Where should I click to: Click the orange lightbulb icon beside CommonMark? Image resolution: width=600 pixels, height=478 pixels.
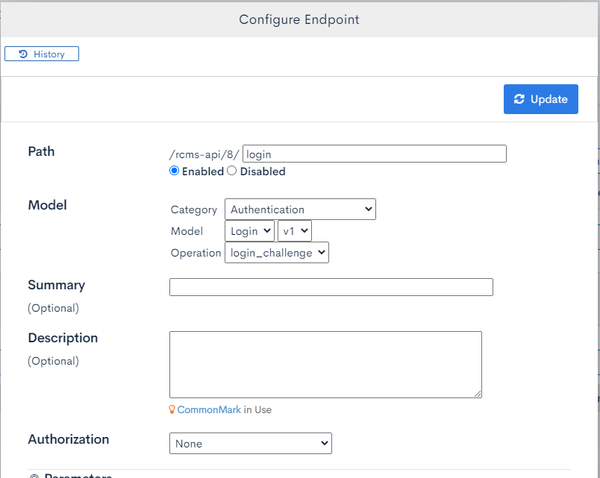point(172,409)
